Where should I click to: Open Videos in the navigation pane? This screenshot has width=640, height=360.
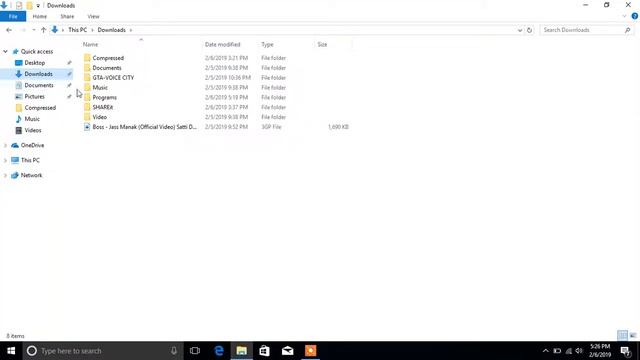click(x=32, y=130)
